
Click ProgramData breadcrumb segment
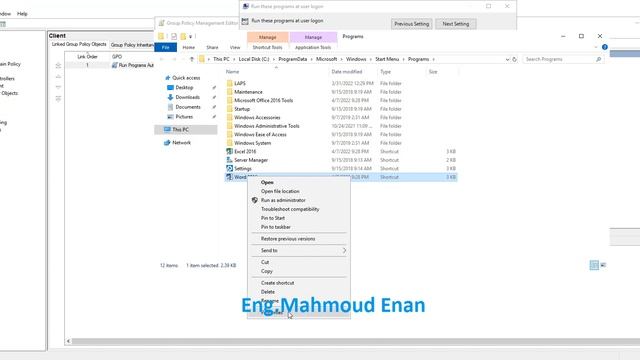coord(293,59)
